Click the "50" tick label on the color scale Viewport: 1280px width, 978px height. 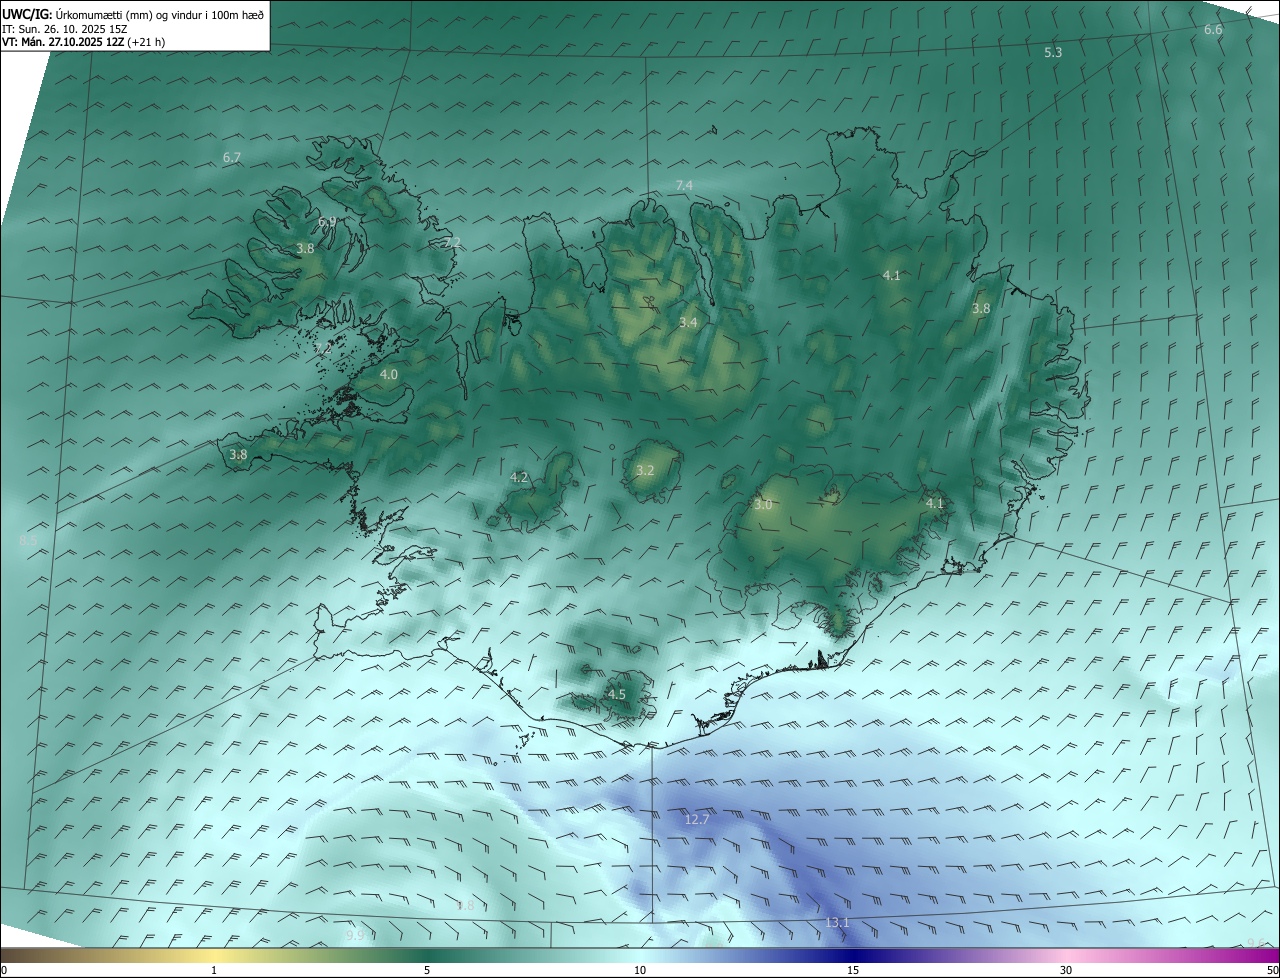tap(1272, 970)
